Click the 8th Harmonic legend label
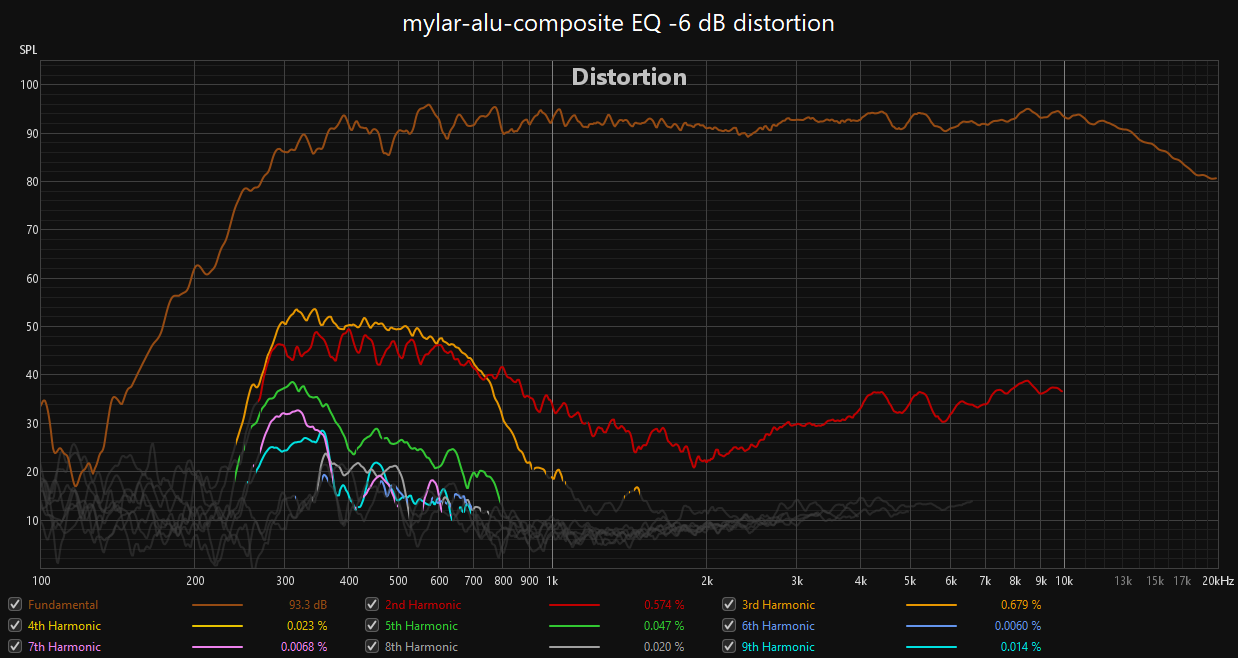The height and width of the screenshot is (658, 1238). click(x=421, y=647)
